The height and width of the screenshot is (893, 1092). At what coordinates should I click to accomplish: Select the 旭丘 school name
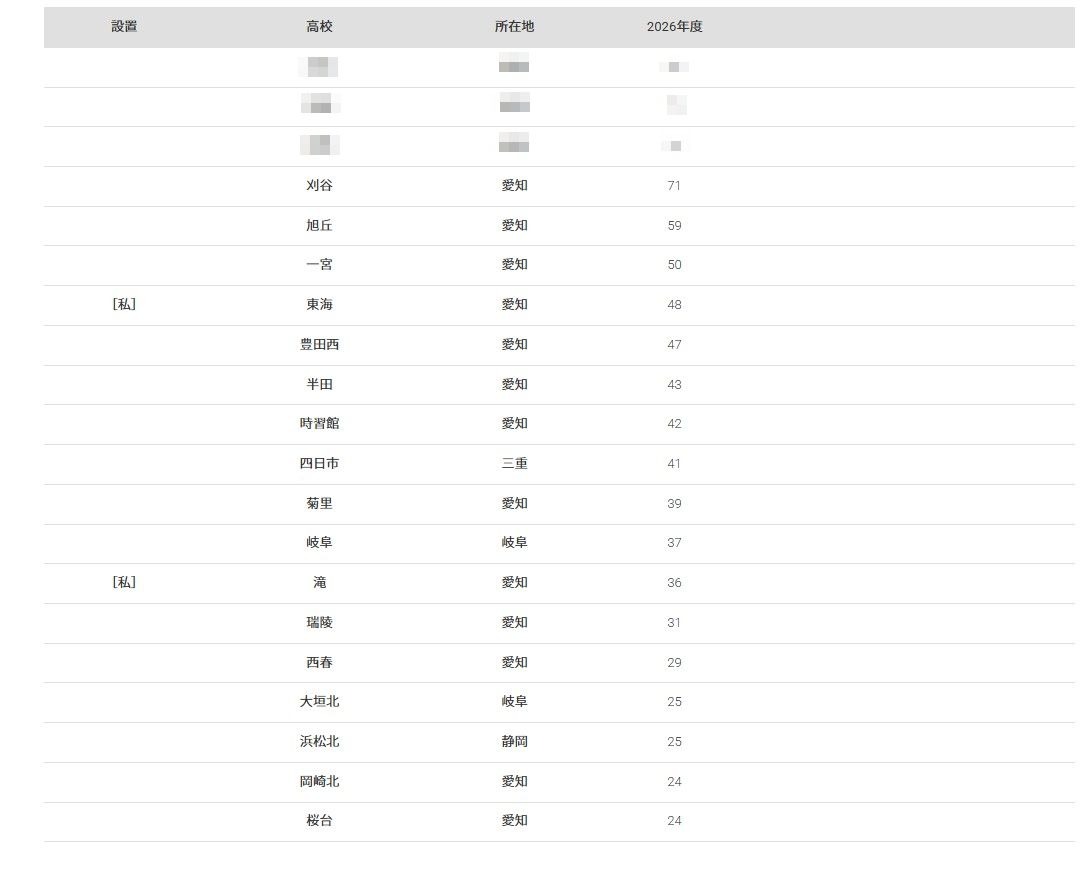319,226
